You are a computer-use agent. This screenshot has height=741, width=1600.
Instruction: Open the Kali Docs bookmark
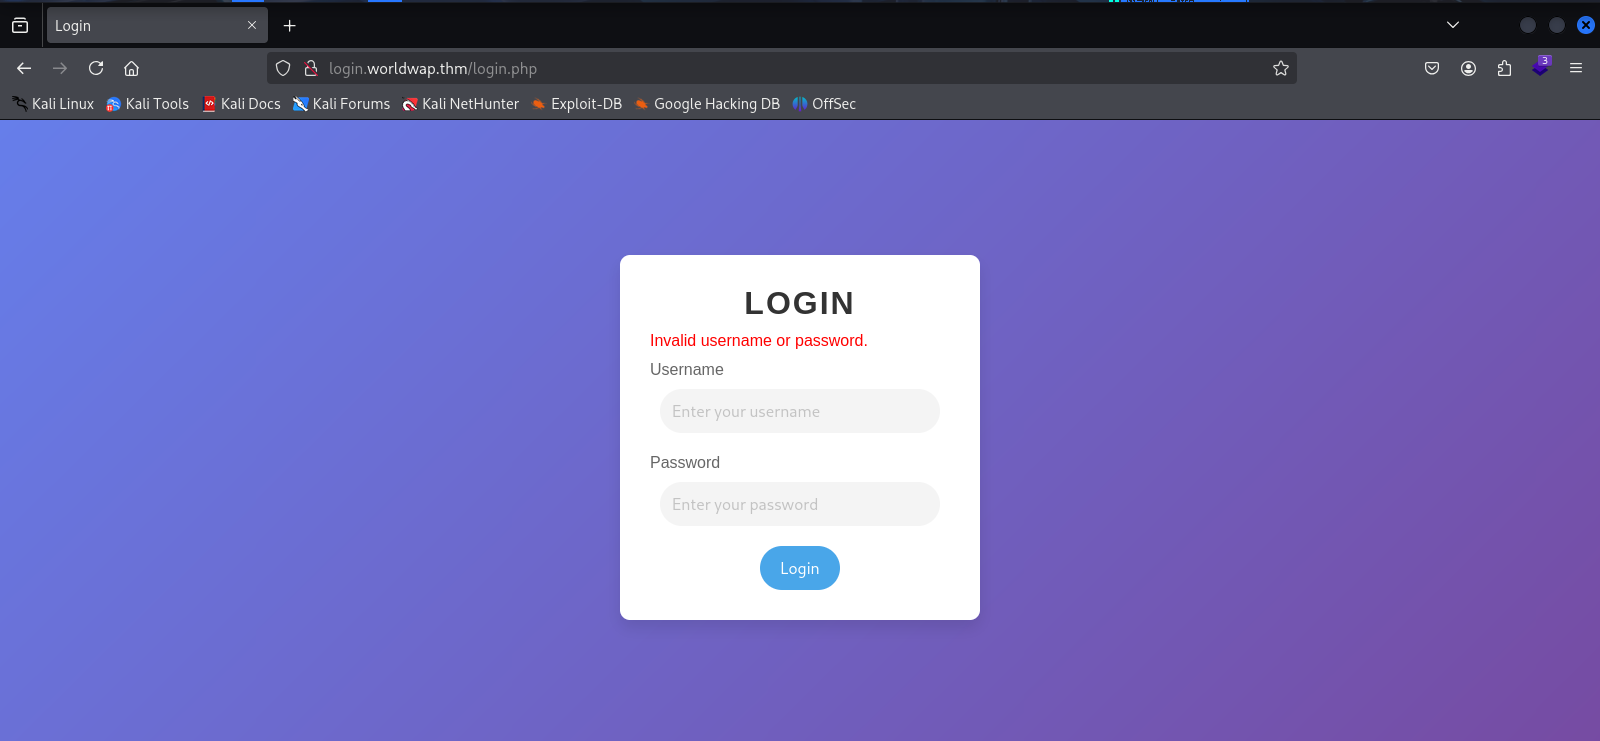[x=242, y=104]
